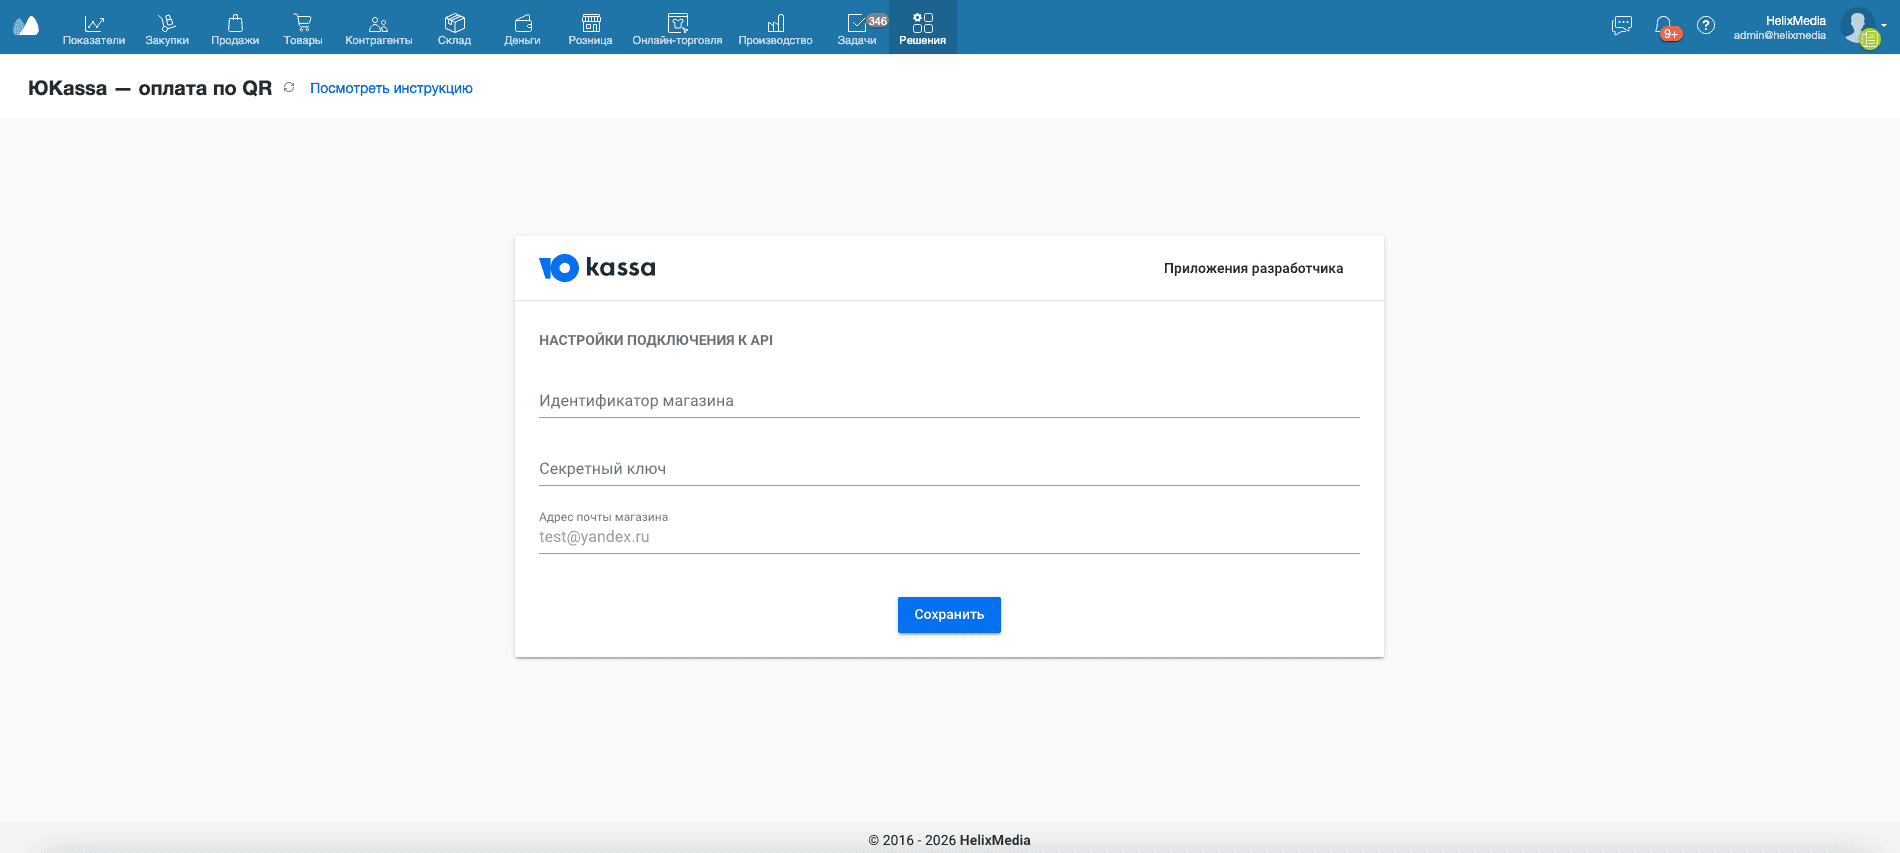Show notifications via the bell icon
Image resolution: width=1900 pixels, height=853 pixels.
[1664, 26]
